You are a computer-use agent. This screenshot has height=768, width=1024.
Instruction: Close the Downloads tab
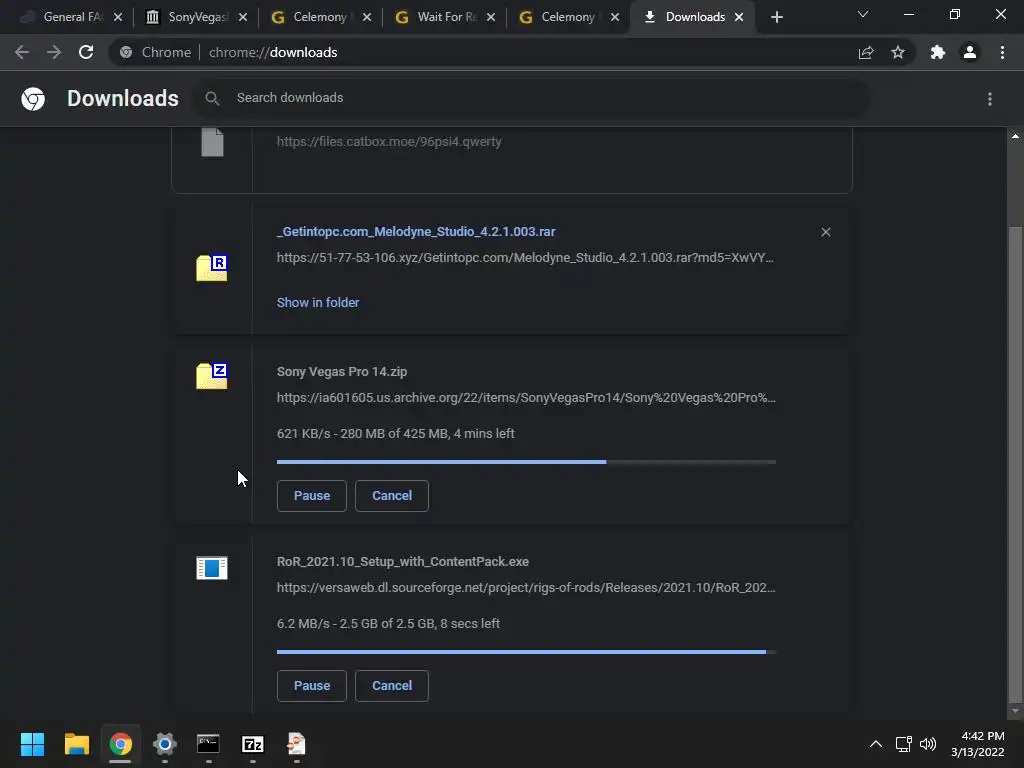(739, 17)
